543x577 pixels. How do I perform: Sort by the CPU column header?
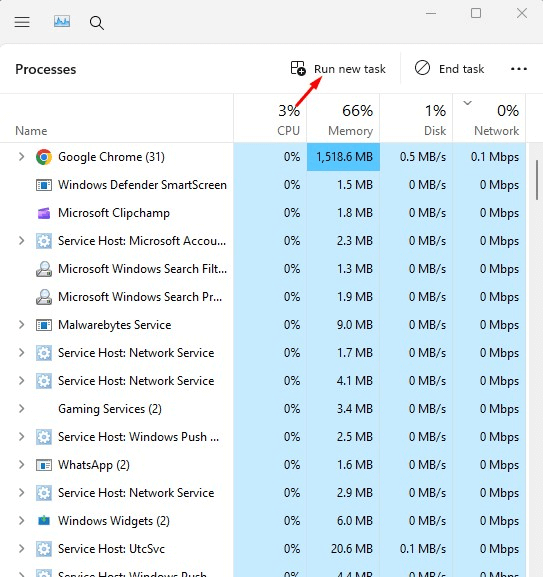(270, 118)
